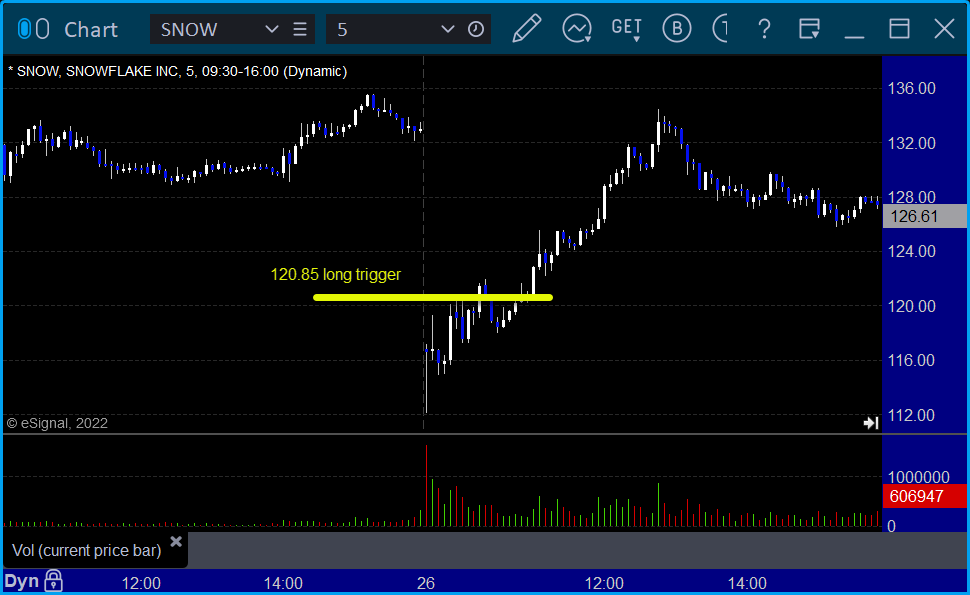The height and width of the screenshot is (595, 970).
Task: Click the 1000000 volume axis label
Action: tap(919, 477)
